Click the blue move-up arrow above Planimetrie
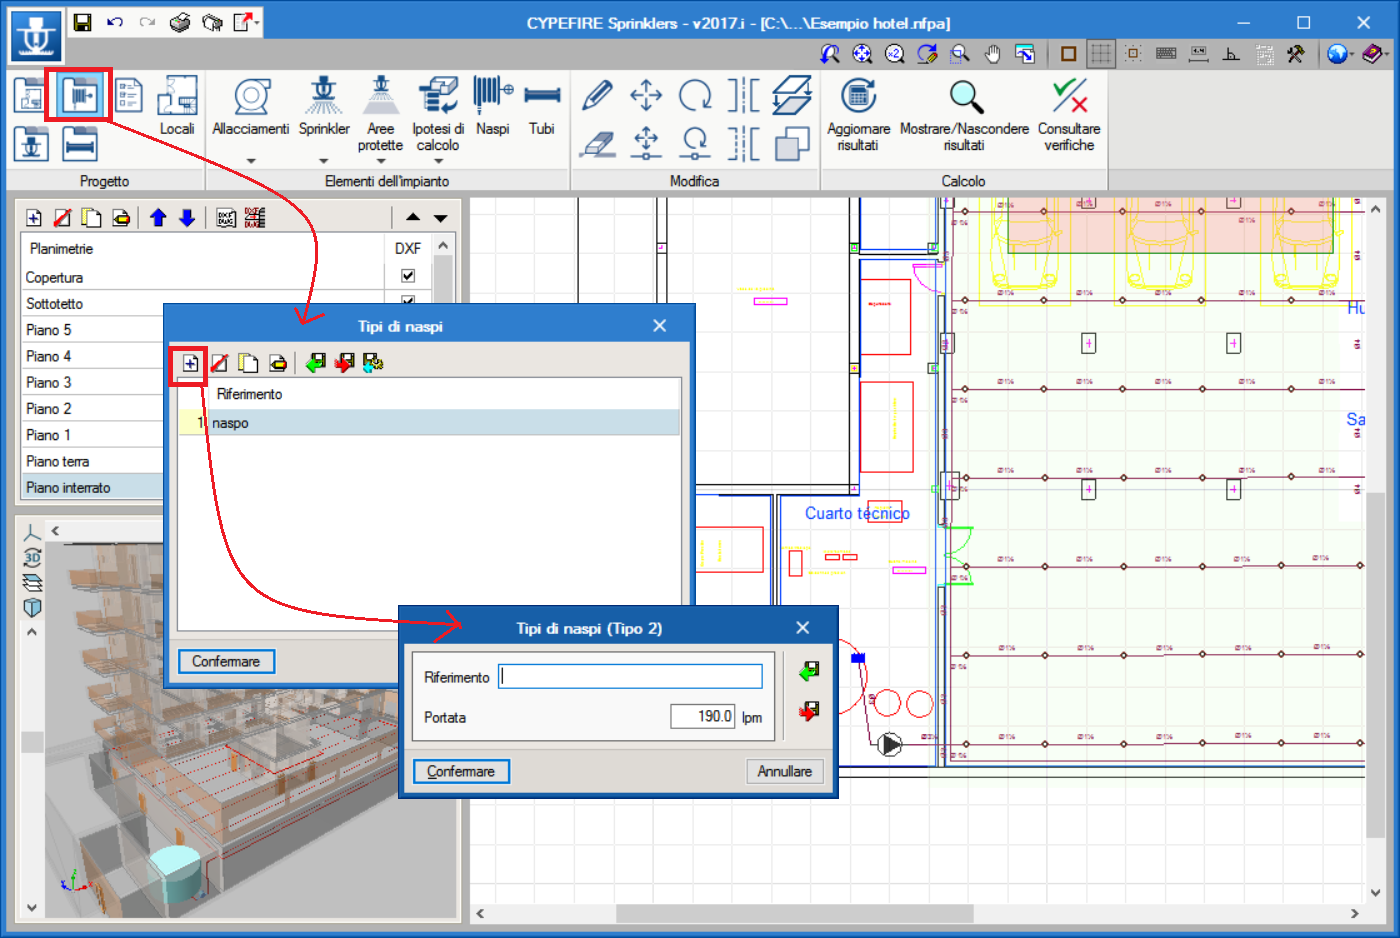The height and width of the screenshot is (938, 1400). point(158,218)
